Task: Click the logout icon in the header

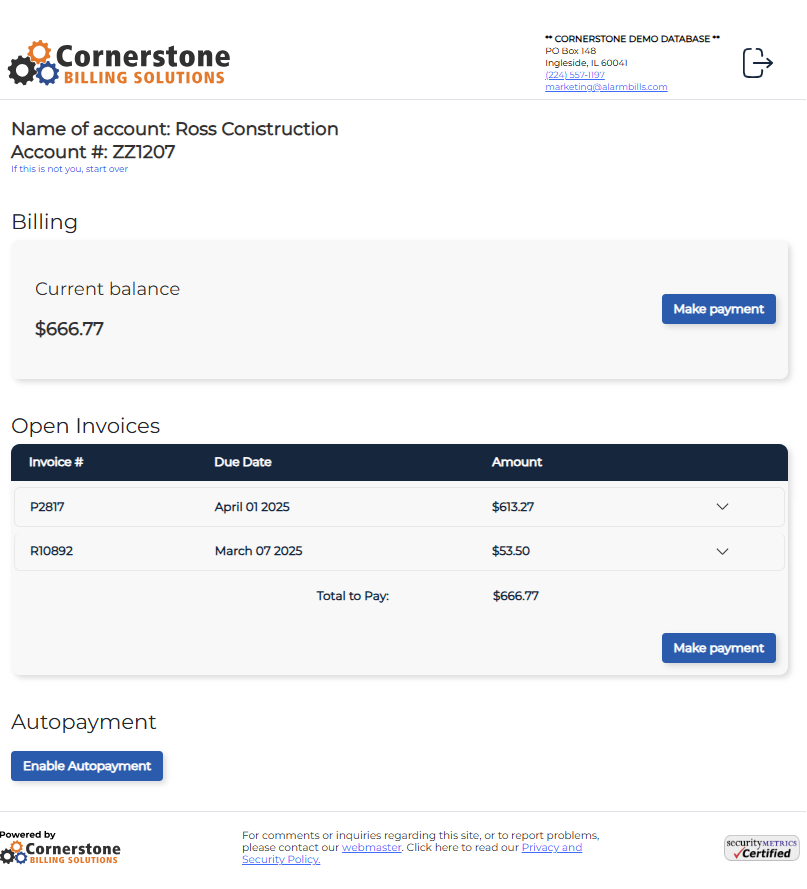Action: coord(757,63)
